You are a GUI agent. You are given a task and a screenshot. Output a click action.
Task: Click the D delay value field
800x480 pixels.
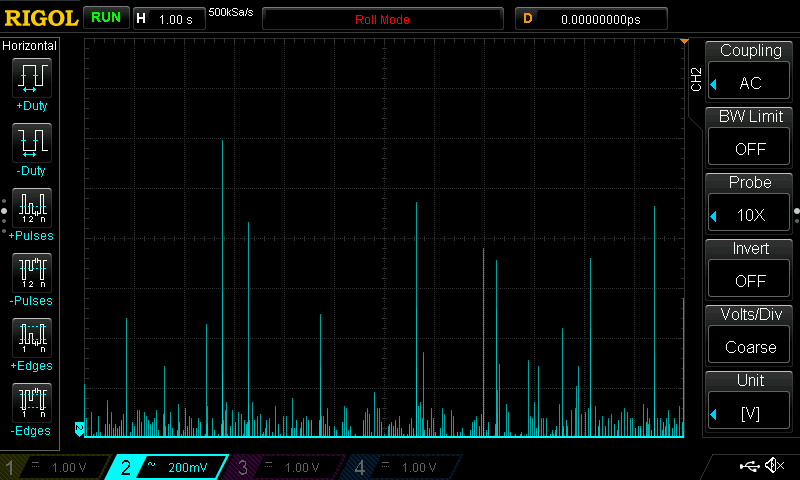[591, 19]
